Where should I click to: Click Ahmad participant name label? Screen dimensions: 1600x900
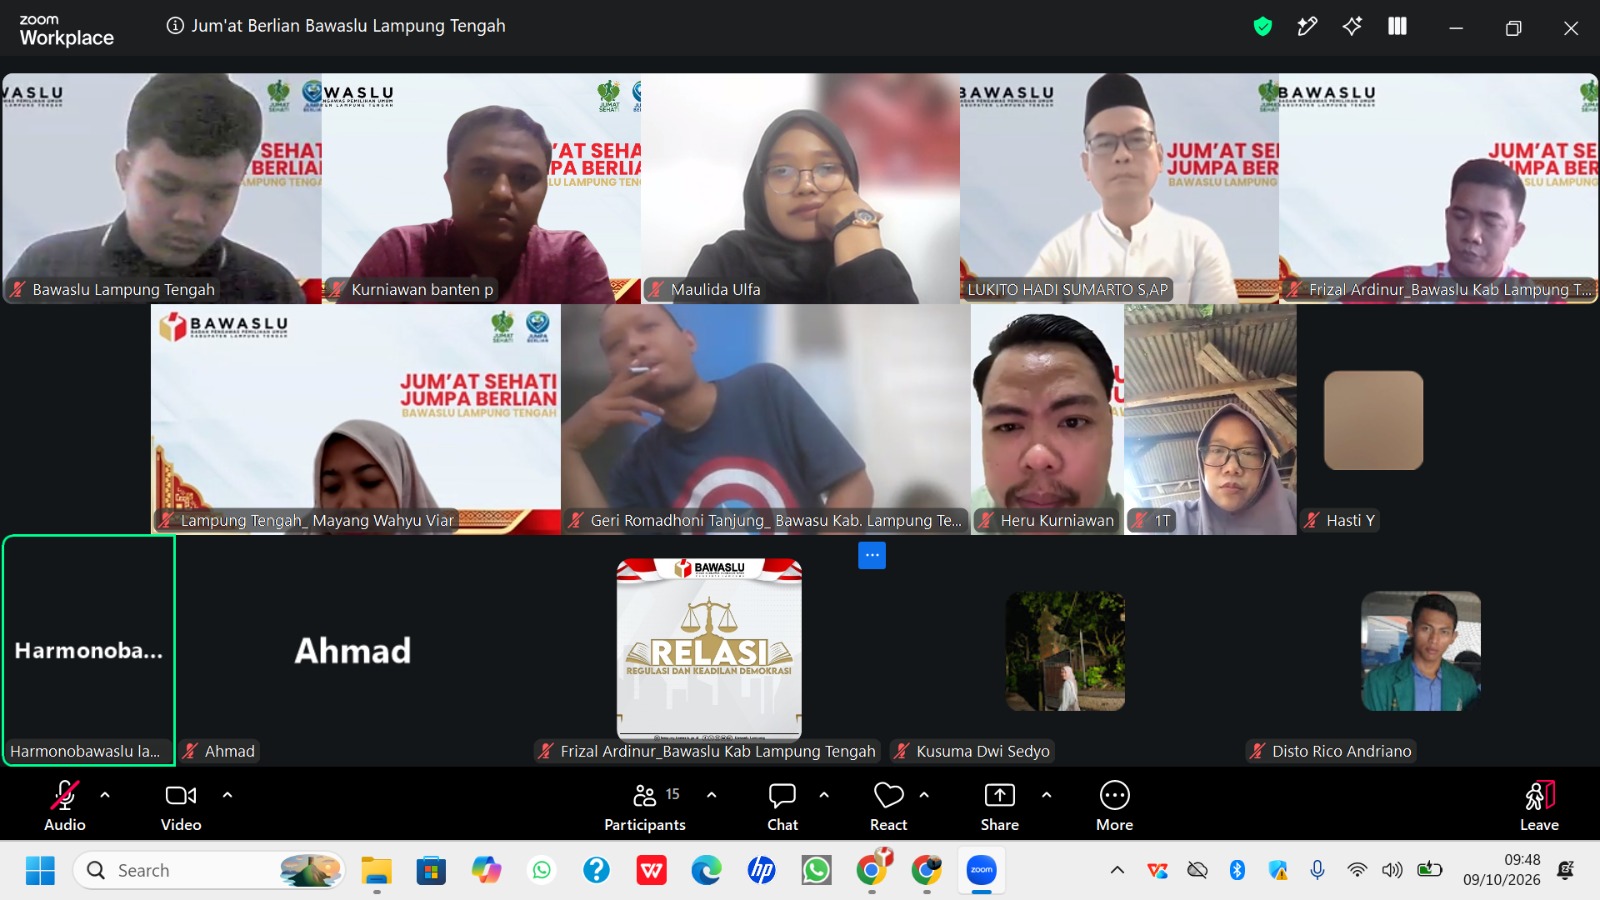click(x=229, y=751)
